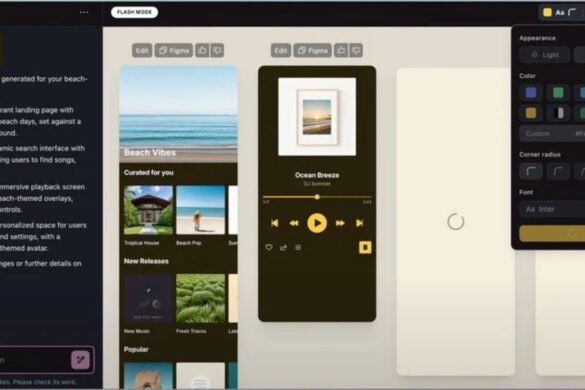The width and height of the screenshot is (585, 390).
Task: Click the queue list icon in player
Action: (298, 247)
